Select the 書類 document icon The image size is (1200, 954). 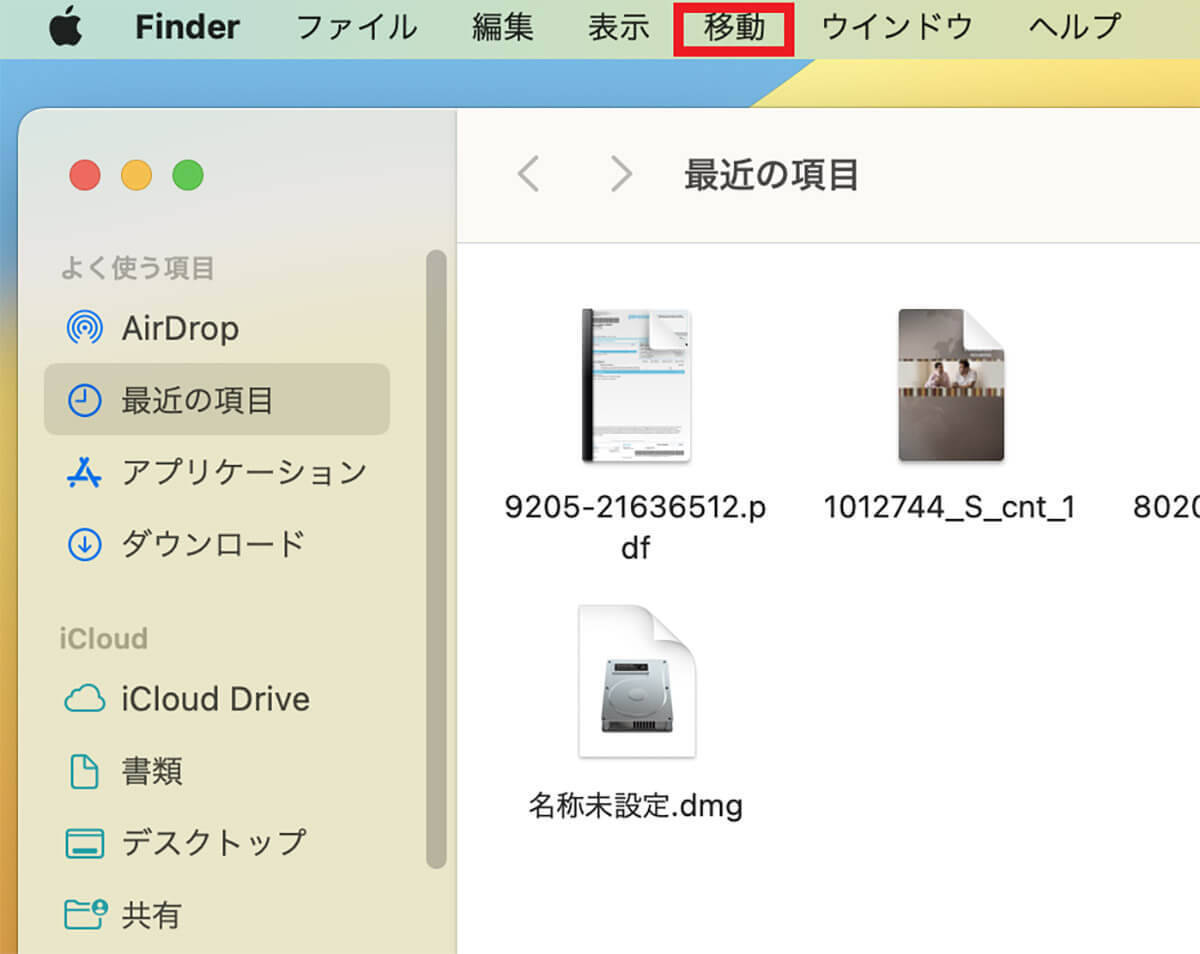84,771
